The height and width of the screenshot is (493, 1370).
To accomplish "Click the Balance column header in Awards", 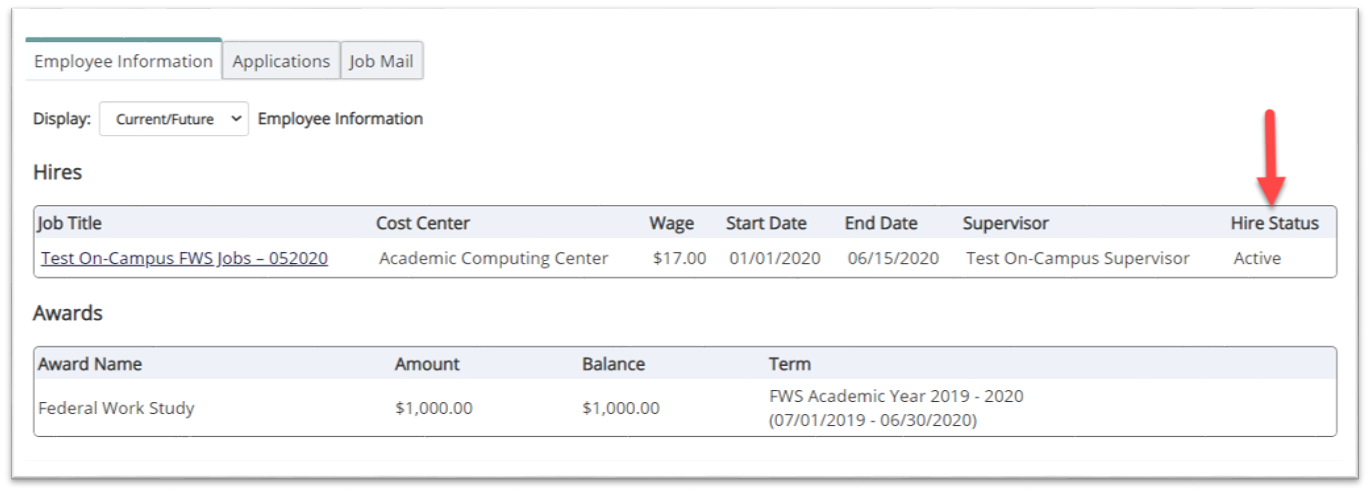I will tap(613, 364).
